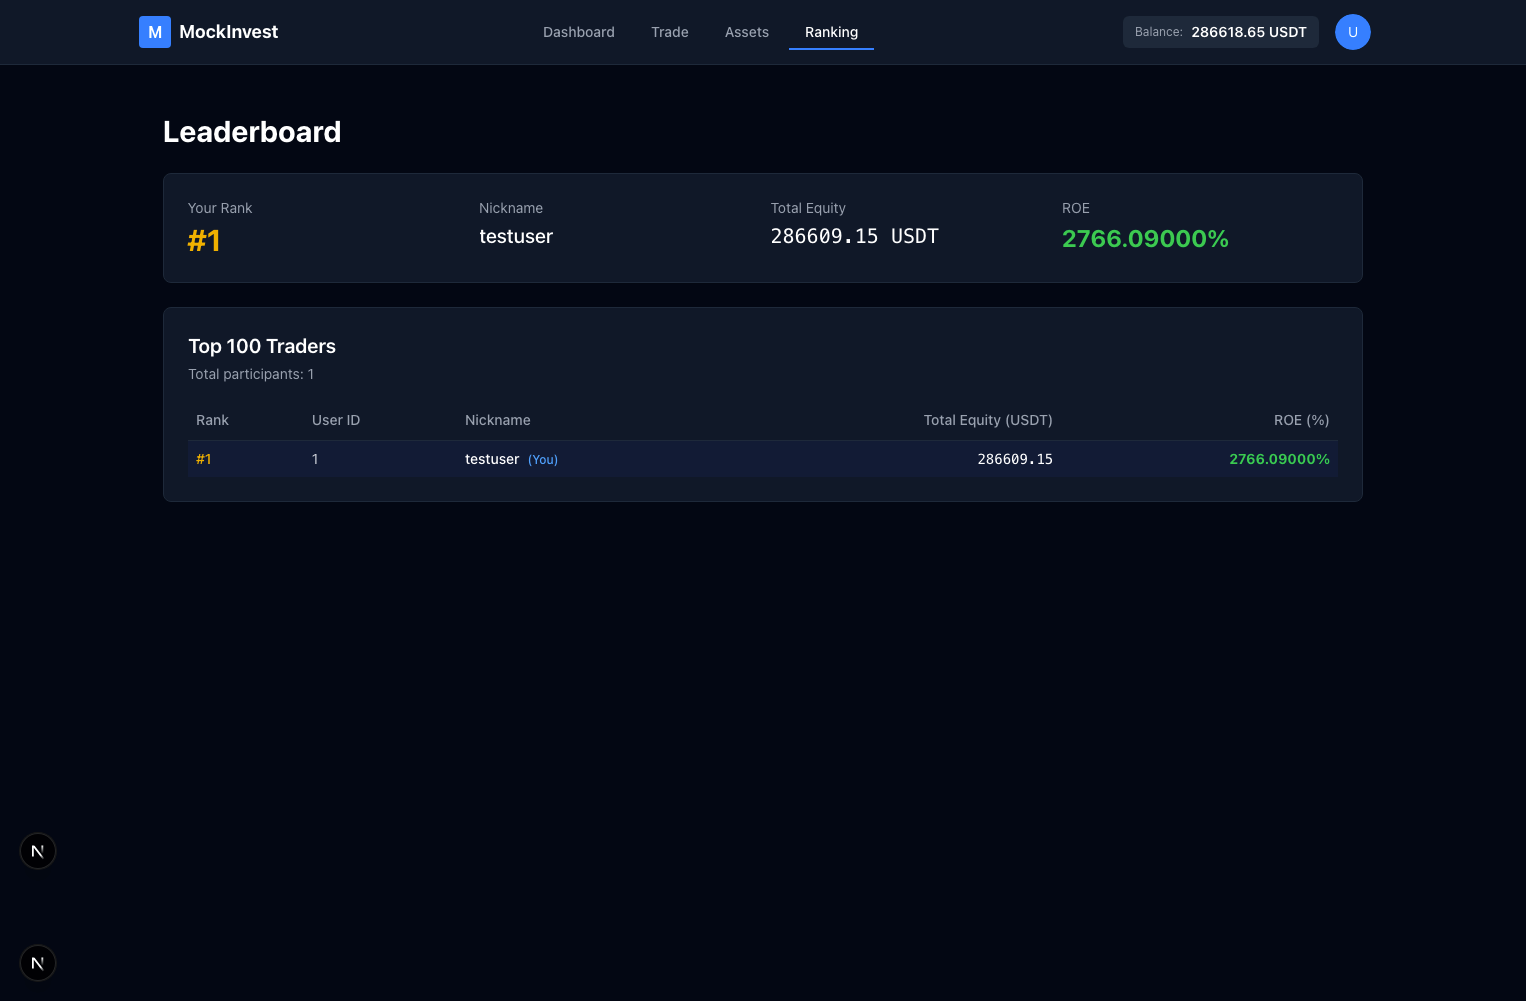Click the Rank column header
The image size is (1526, 1002).
point(212,420)
